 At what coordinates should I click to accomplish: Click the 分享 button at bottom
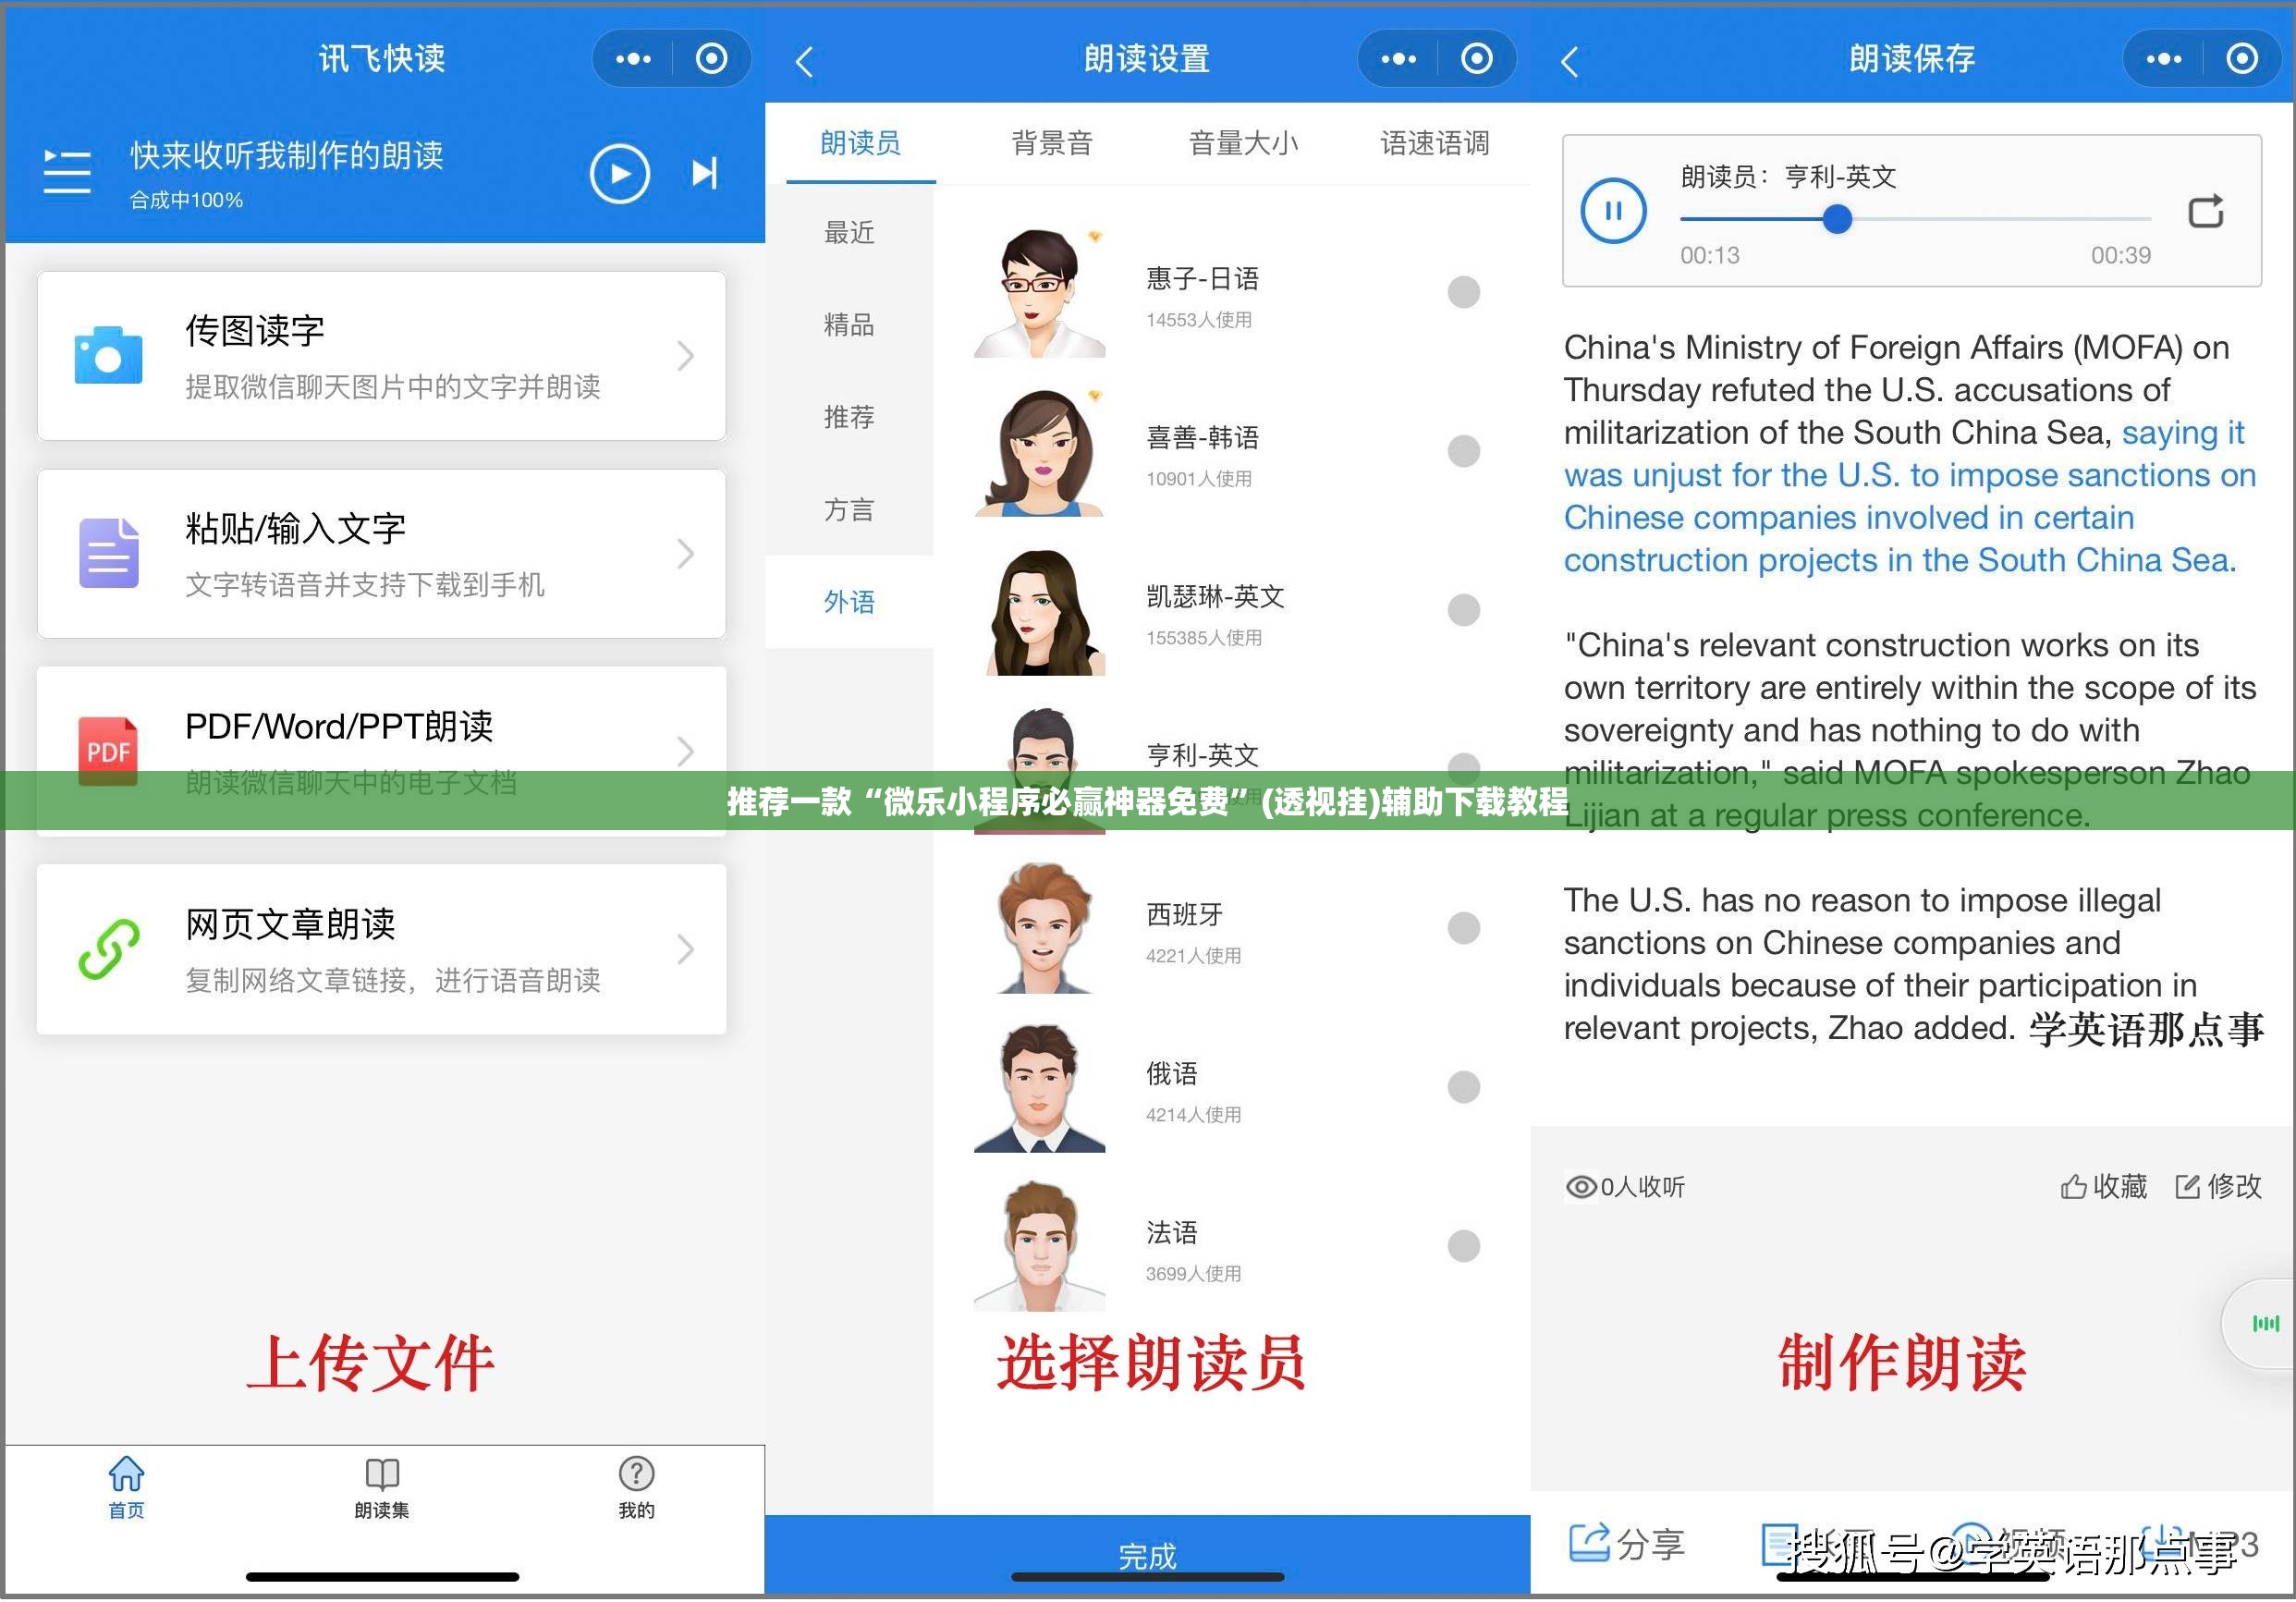1626,1544
